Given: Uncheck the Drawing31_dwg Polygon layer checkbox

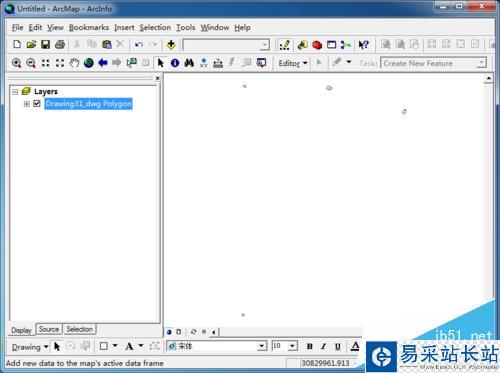Looking at the screenshot, I should click(x=37, y=104).
